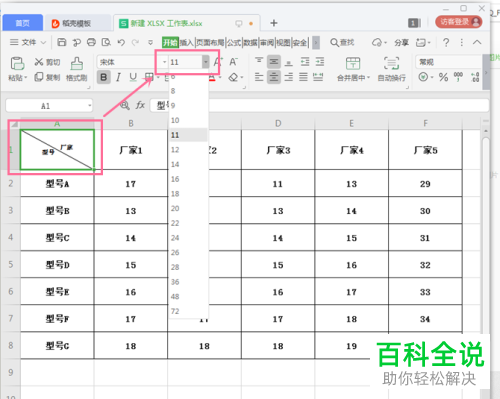500x399 pixels.
Task: Show more ribbon tabs with right chevron
Action: [x=316, y=42]
